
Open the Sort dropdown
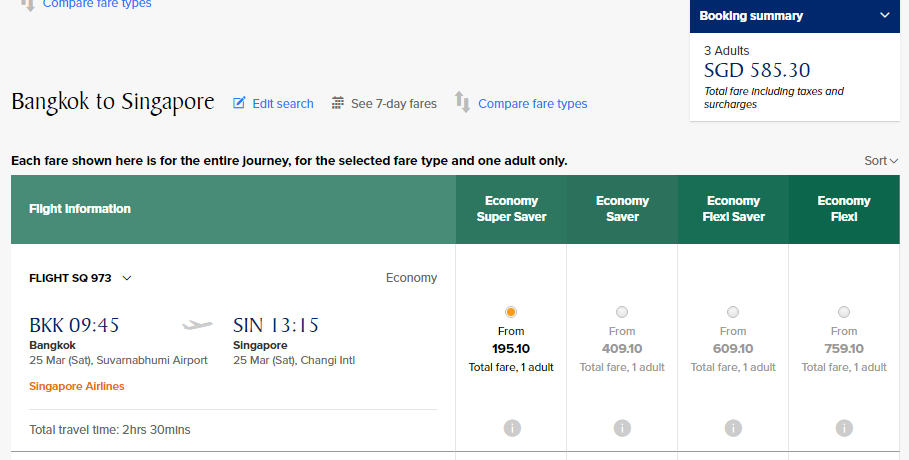(881, 161)
